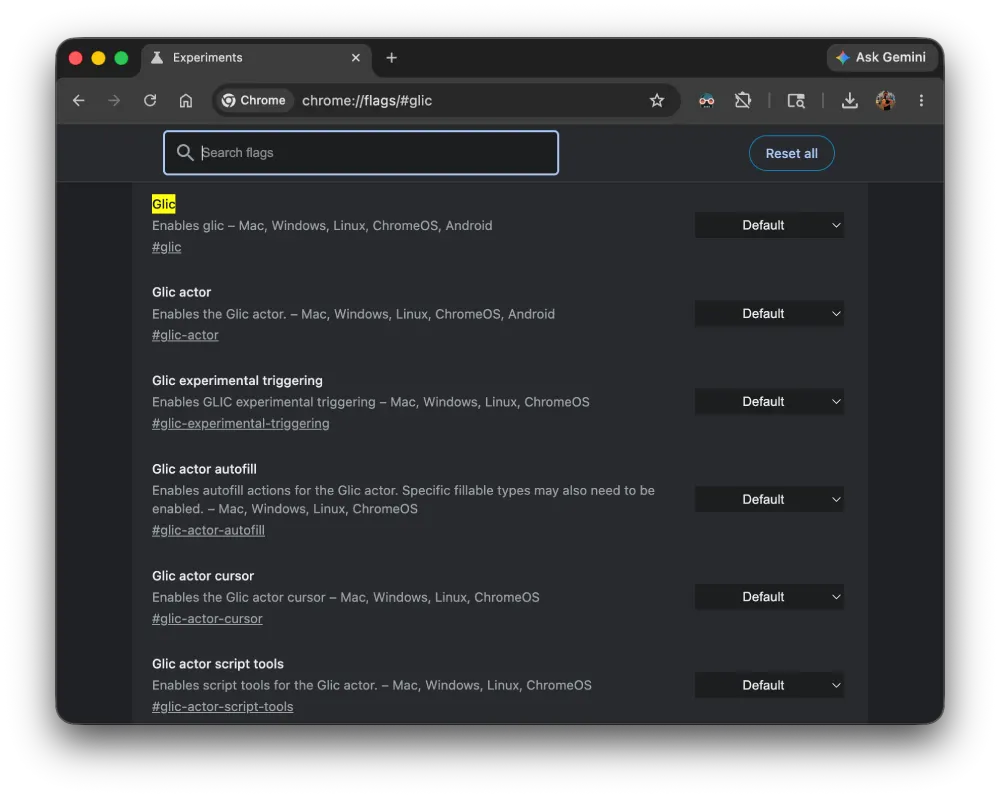Open Glic actor autofill dropdown
Screen dimensions: 1000x798
769,499
